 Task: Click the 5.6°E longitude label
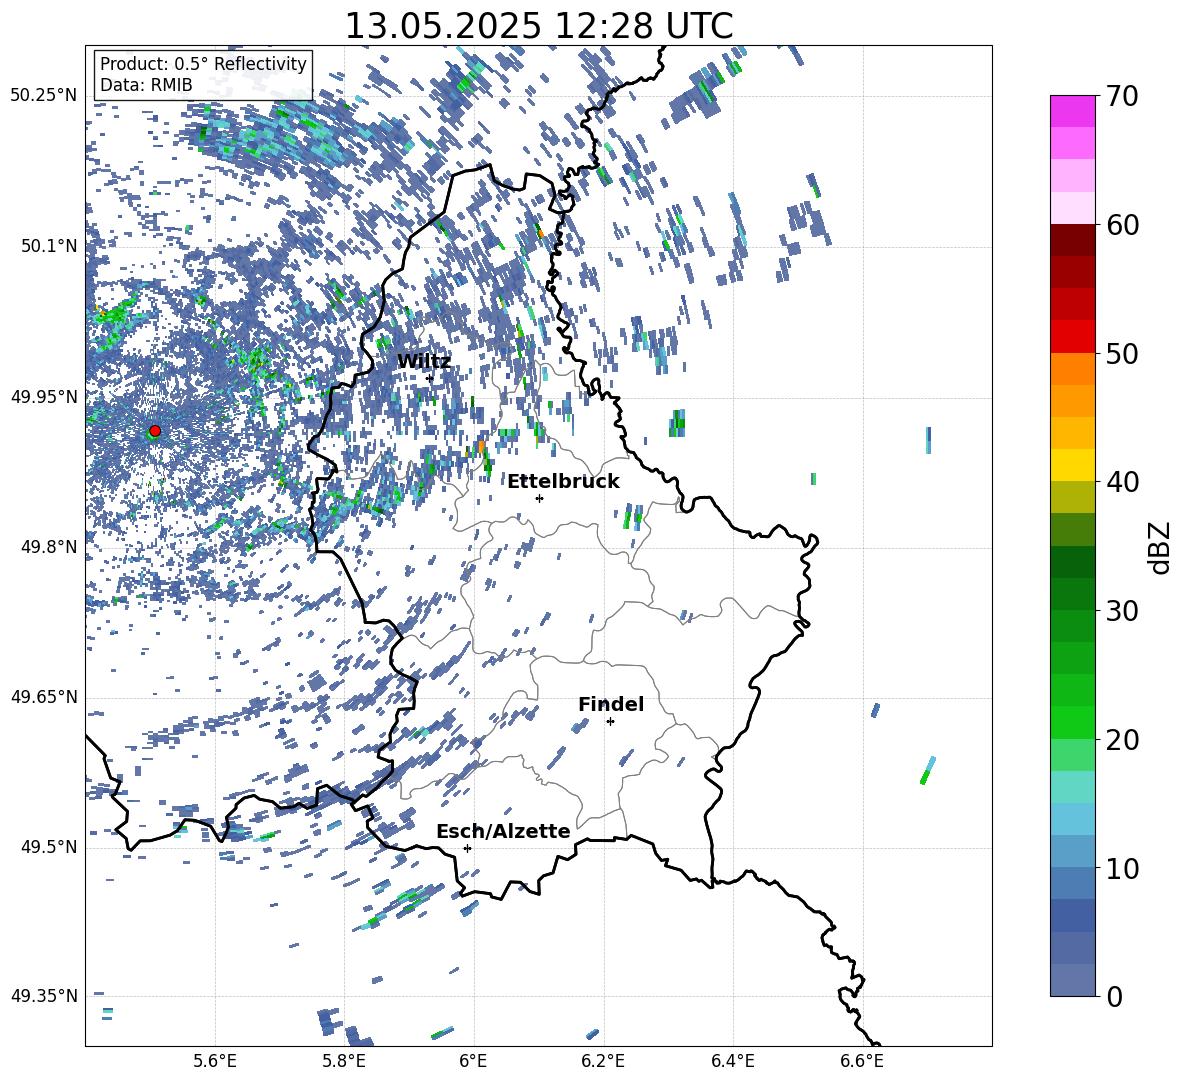coord(214,1061)
